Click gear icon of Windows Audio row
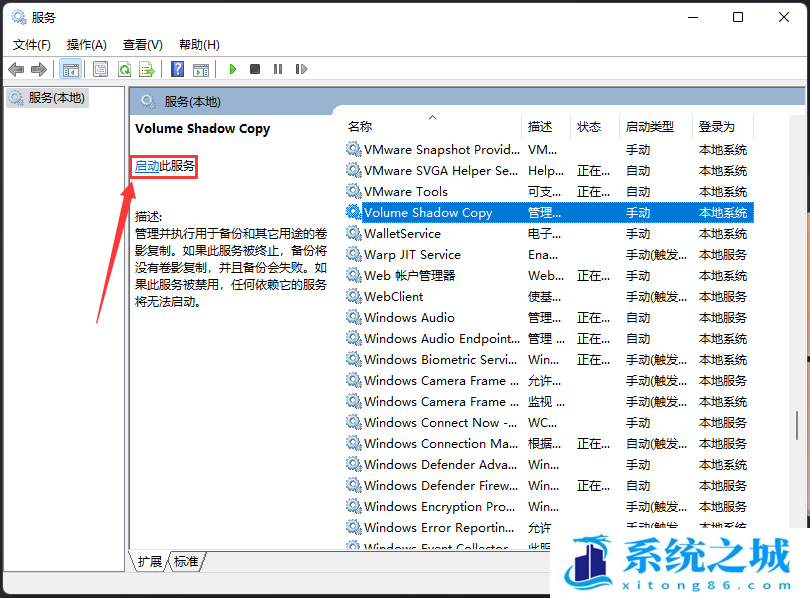Image resolution: width=810 pixels, height=598 pixels. pyautogui.click(x=353, y=317)
